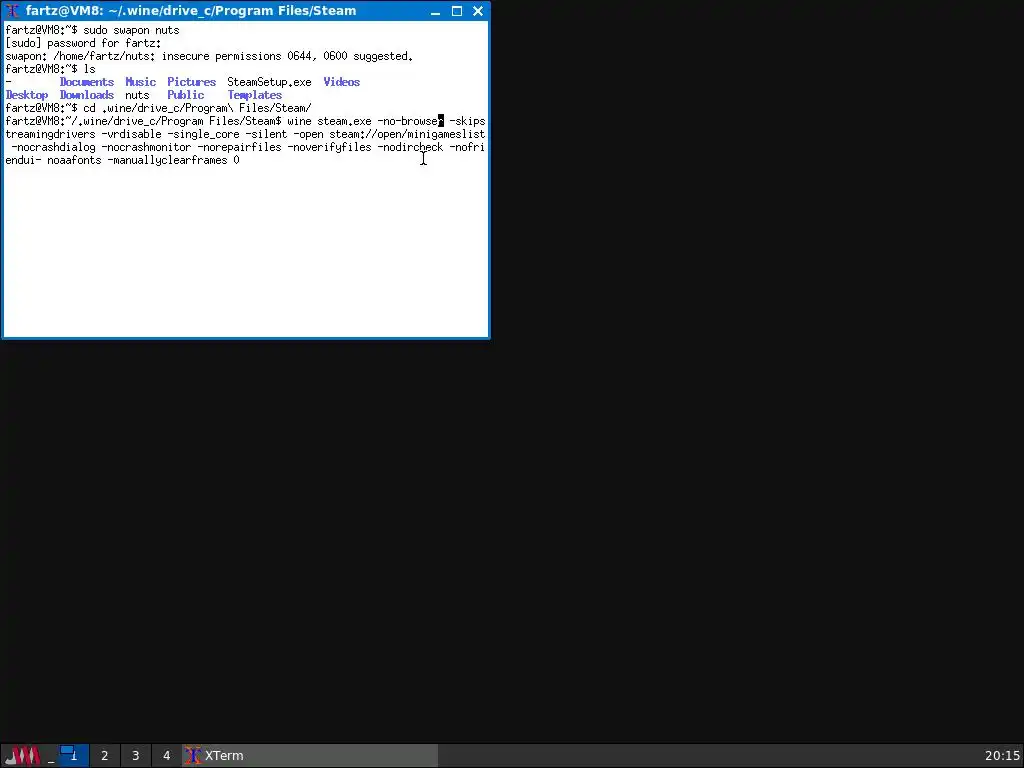The width and height of the screenshot is (1024, 768).
Task: Click 'steam://open/minigameslist' URL text
Action: pos(407,135)
